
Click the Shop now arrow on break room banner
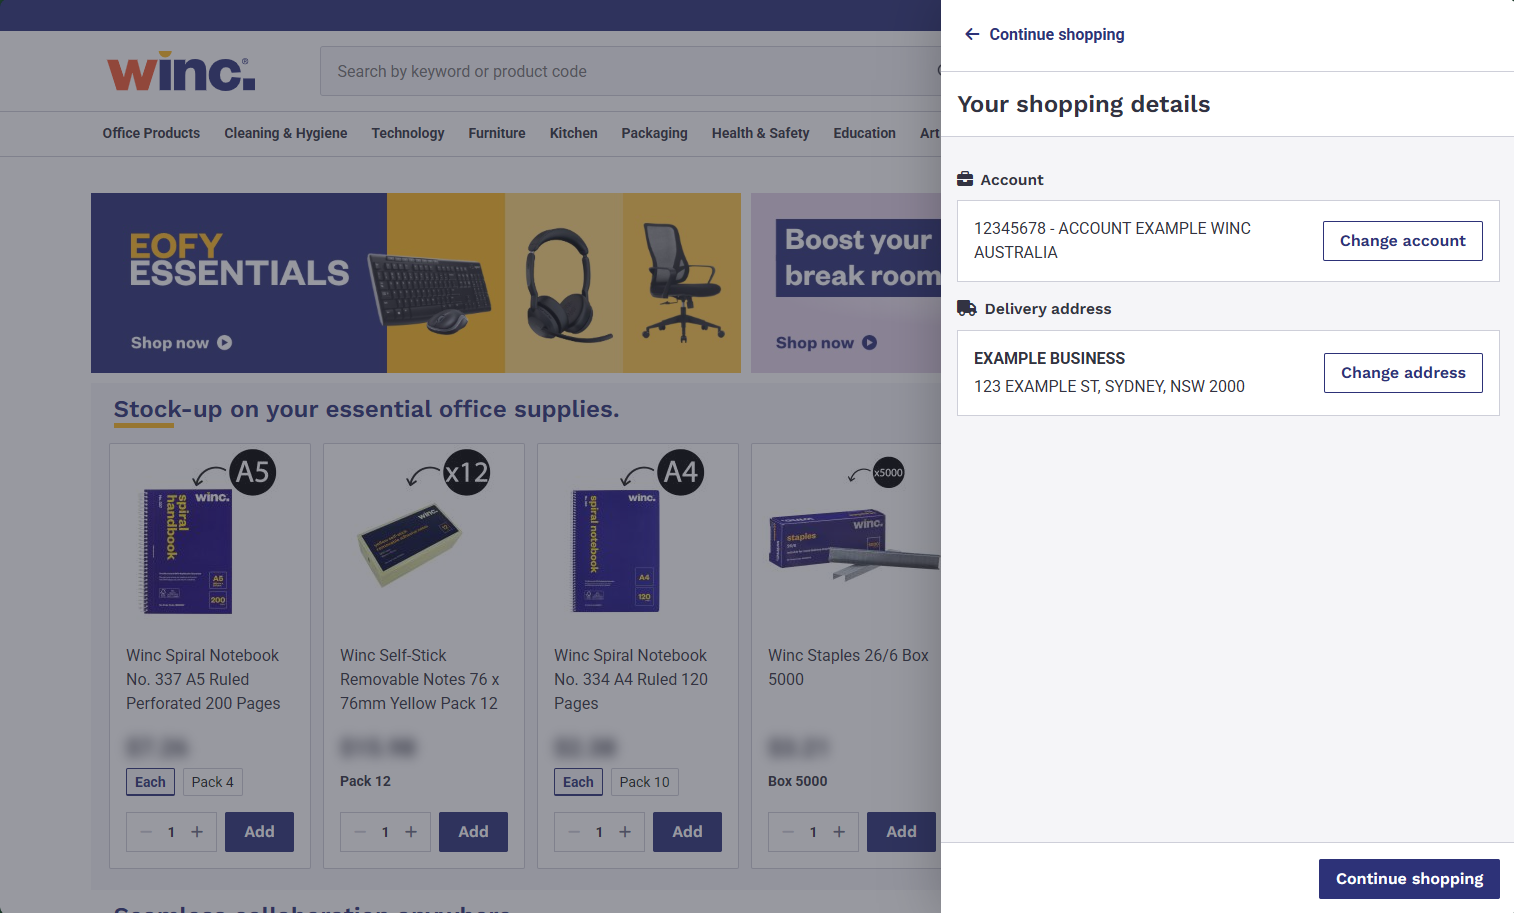[869, 342]
